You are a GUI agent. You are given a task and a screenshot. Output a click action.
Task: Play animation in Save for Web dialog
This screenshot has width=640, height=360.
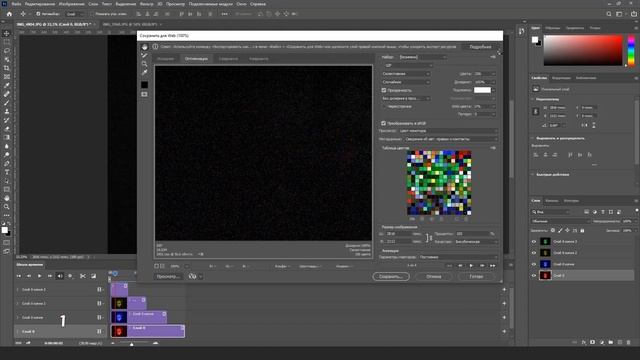point(471,266)
